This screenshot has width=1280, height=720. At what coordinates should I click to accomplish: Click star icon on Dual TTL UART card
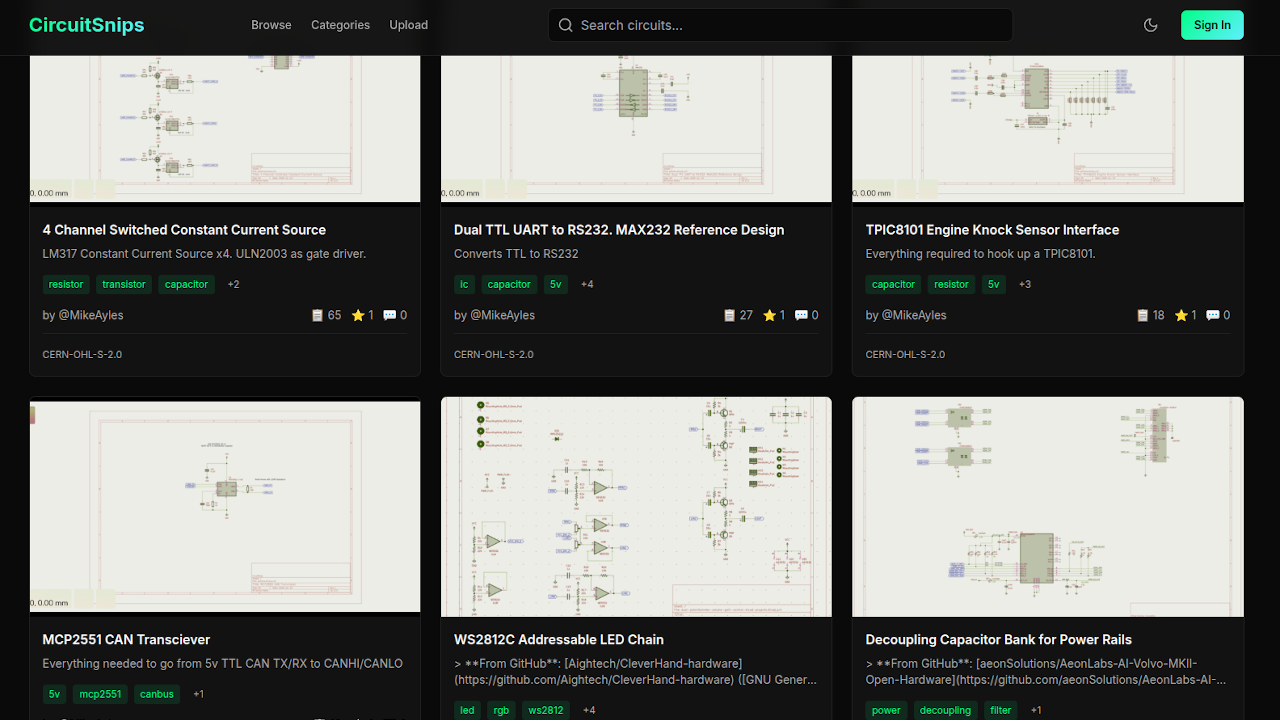point(769,315)
